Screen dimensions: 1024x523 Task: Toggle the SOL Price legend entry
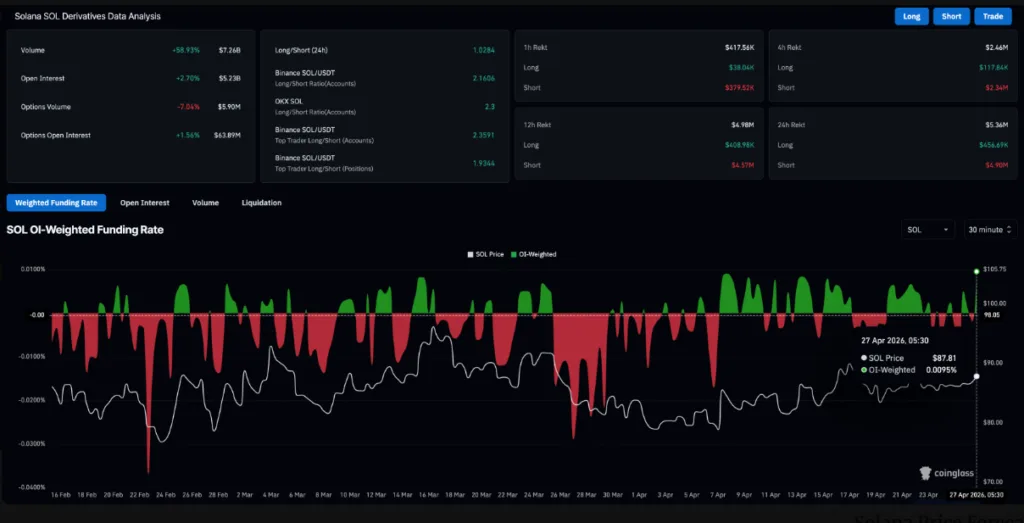coord(486,254)
